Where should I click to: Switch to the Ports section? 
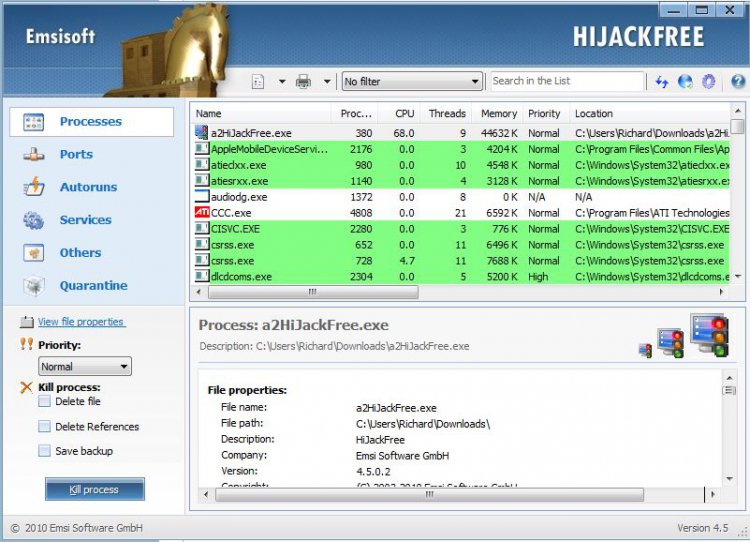point(77,155)
